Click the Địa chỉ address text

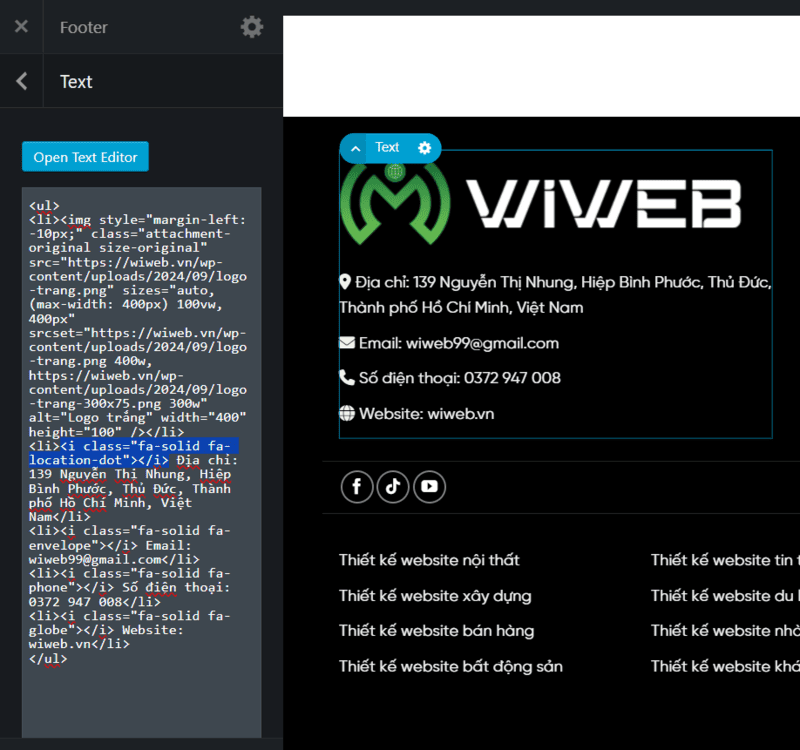click(556, 294)
